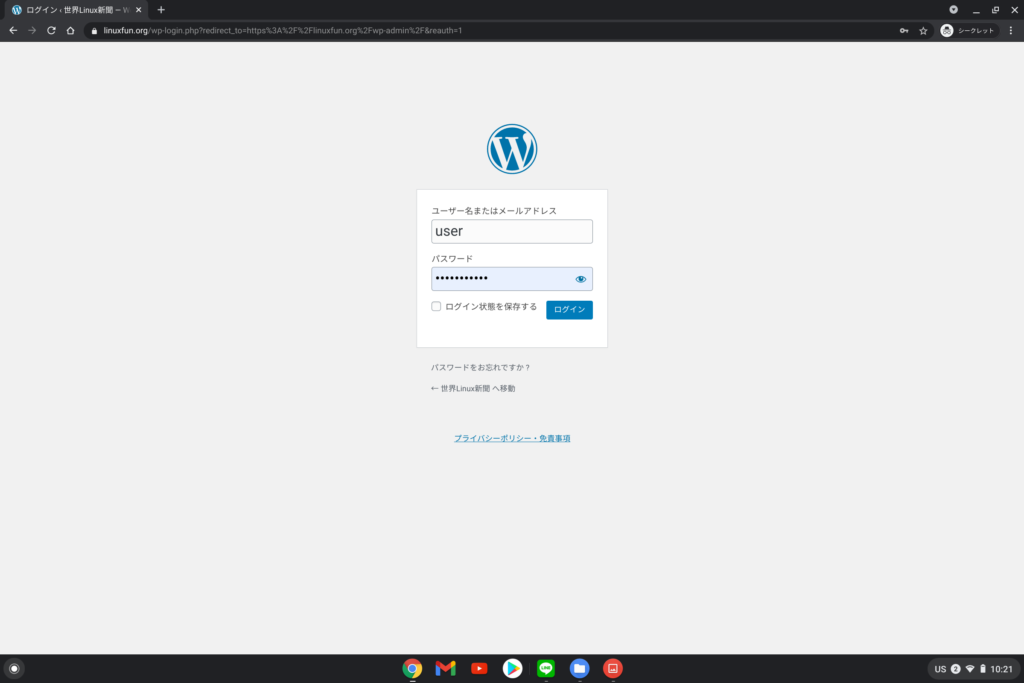Focus the username field containing "user"
The image size is (1024, 683).
[512, 231]
